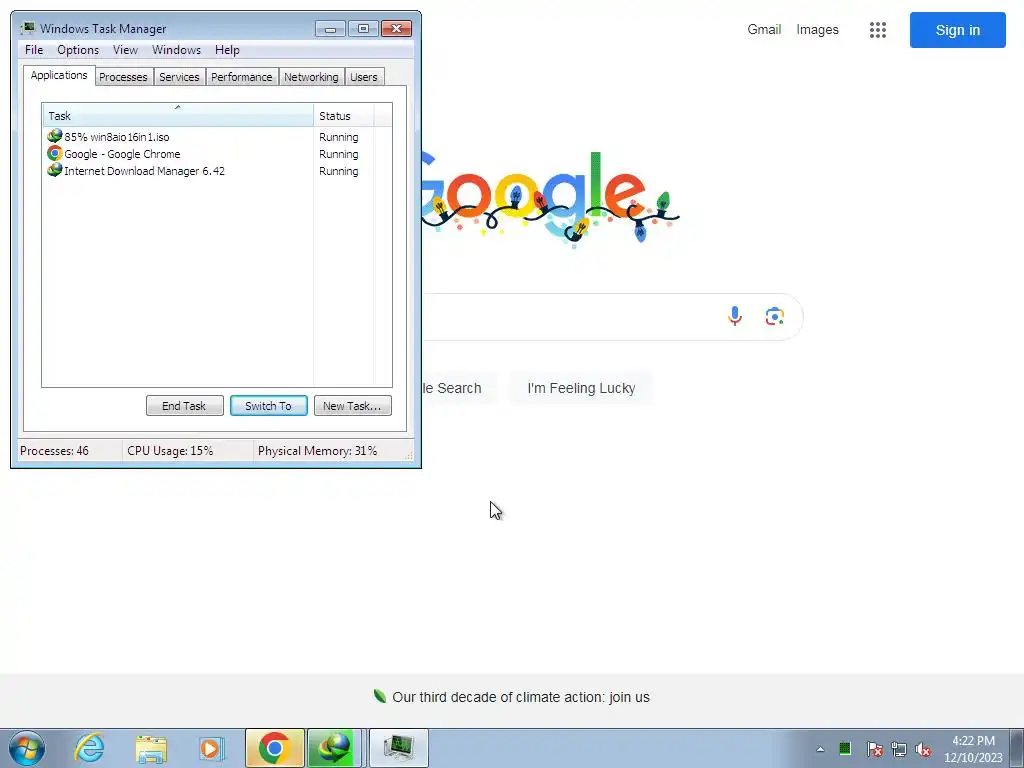Click Running status of Google Chrome row

338,154
